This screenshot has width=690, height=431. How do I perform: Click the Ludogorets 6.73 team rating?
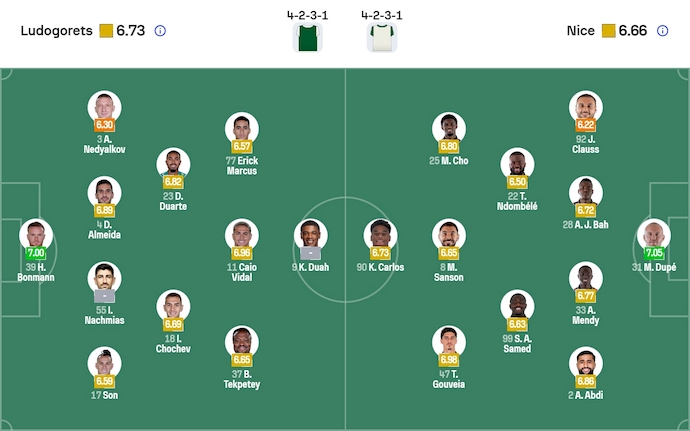point(131,31)
